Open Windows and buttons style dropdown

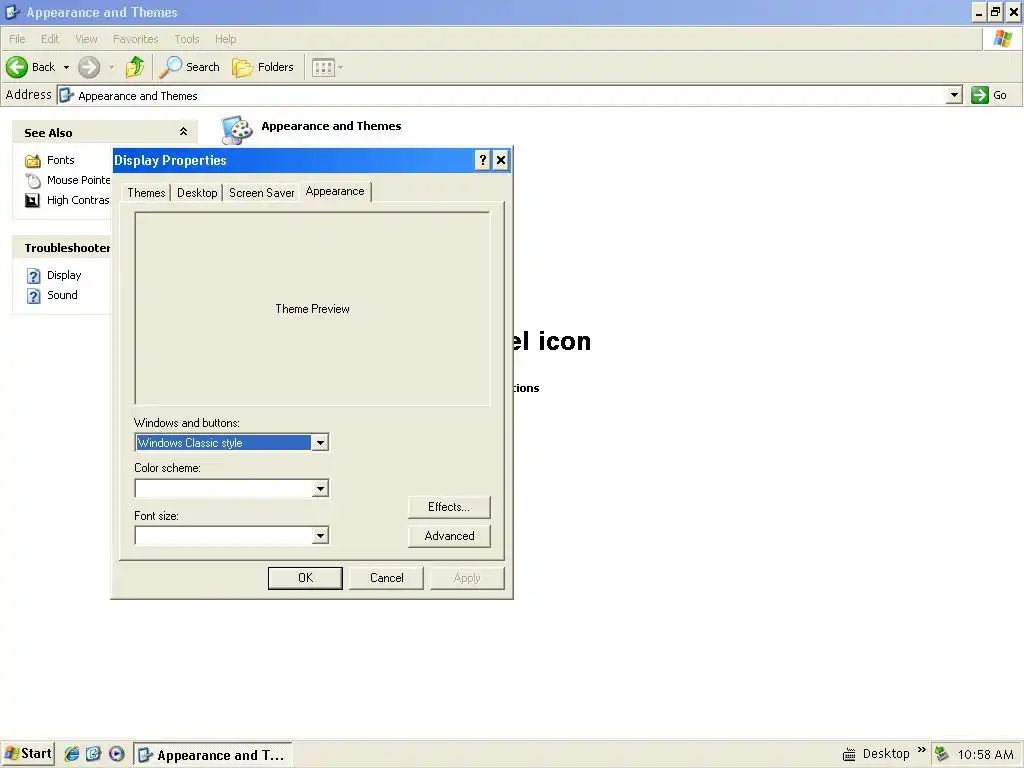pyautogui.click(x=232, y=443)
